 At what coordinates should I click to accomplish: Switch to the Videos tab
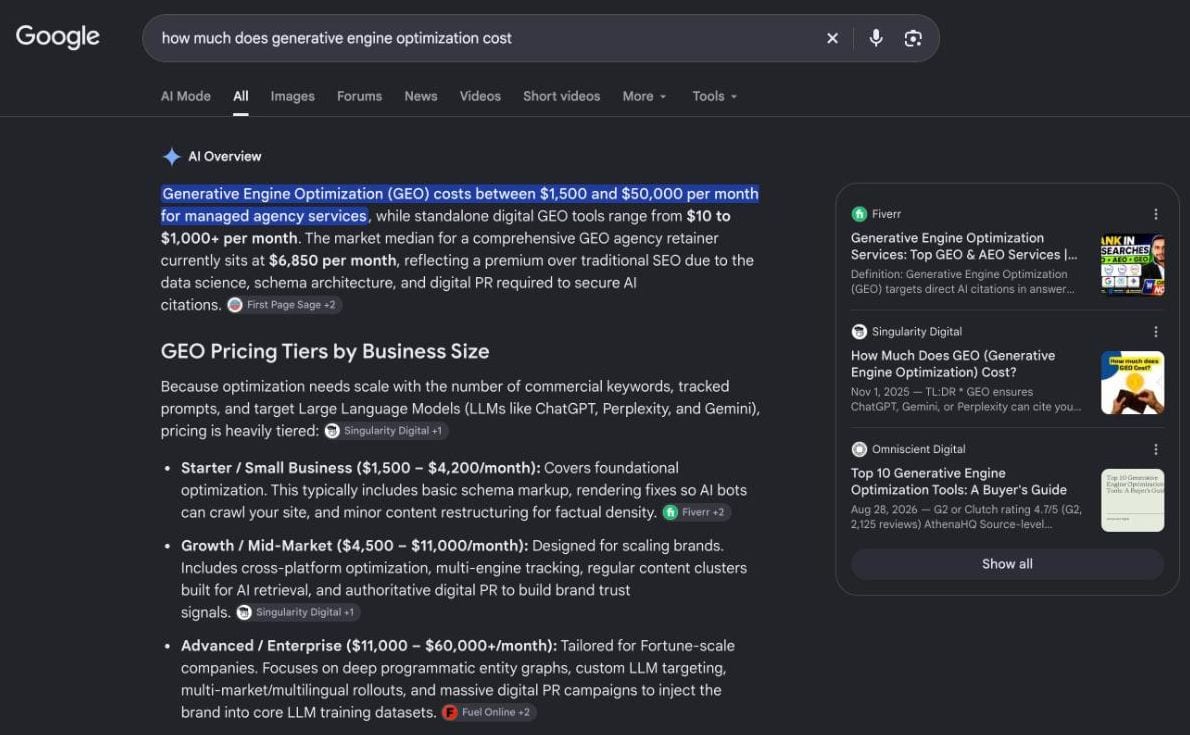(480, 96)
